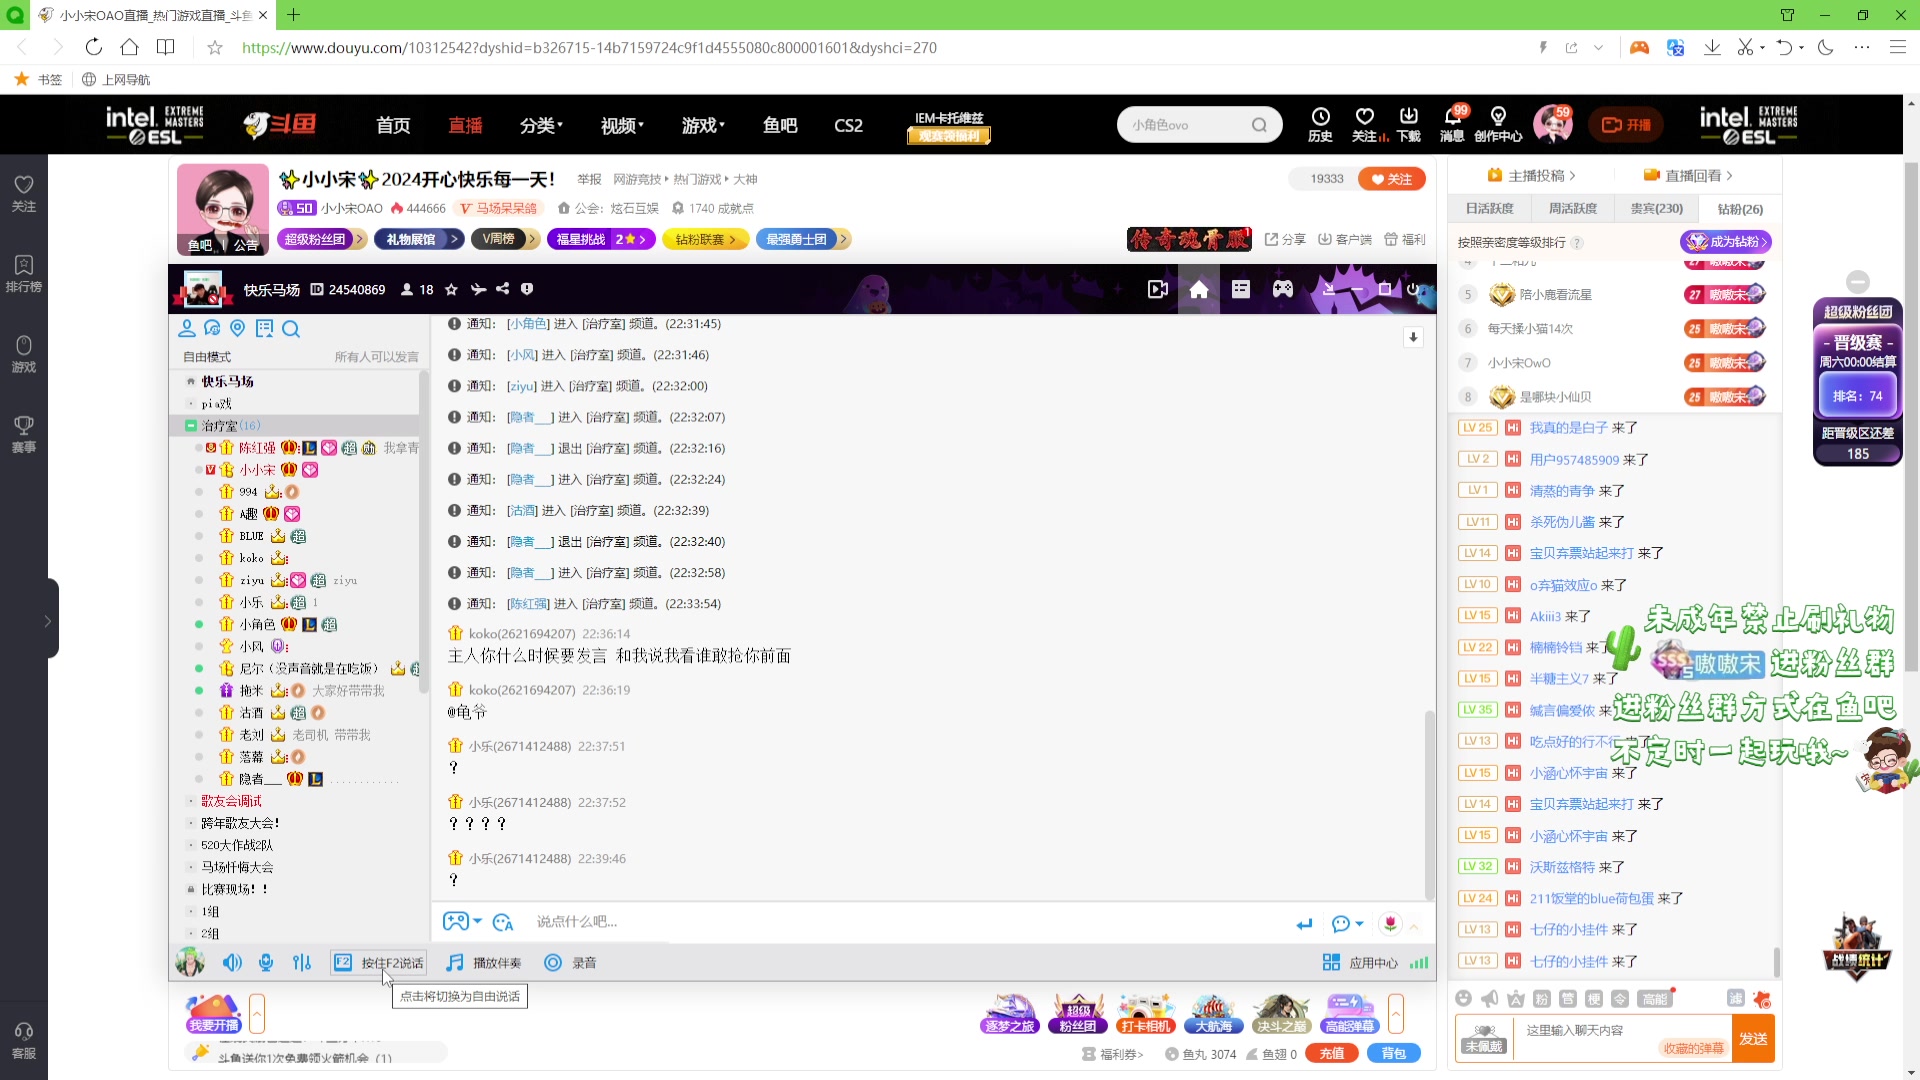Switch to the 贵宾(230) tab
The height and width of the screenshot is (1080, 1920).
(1656, 209)
